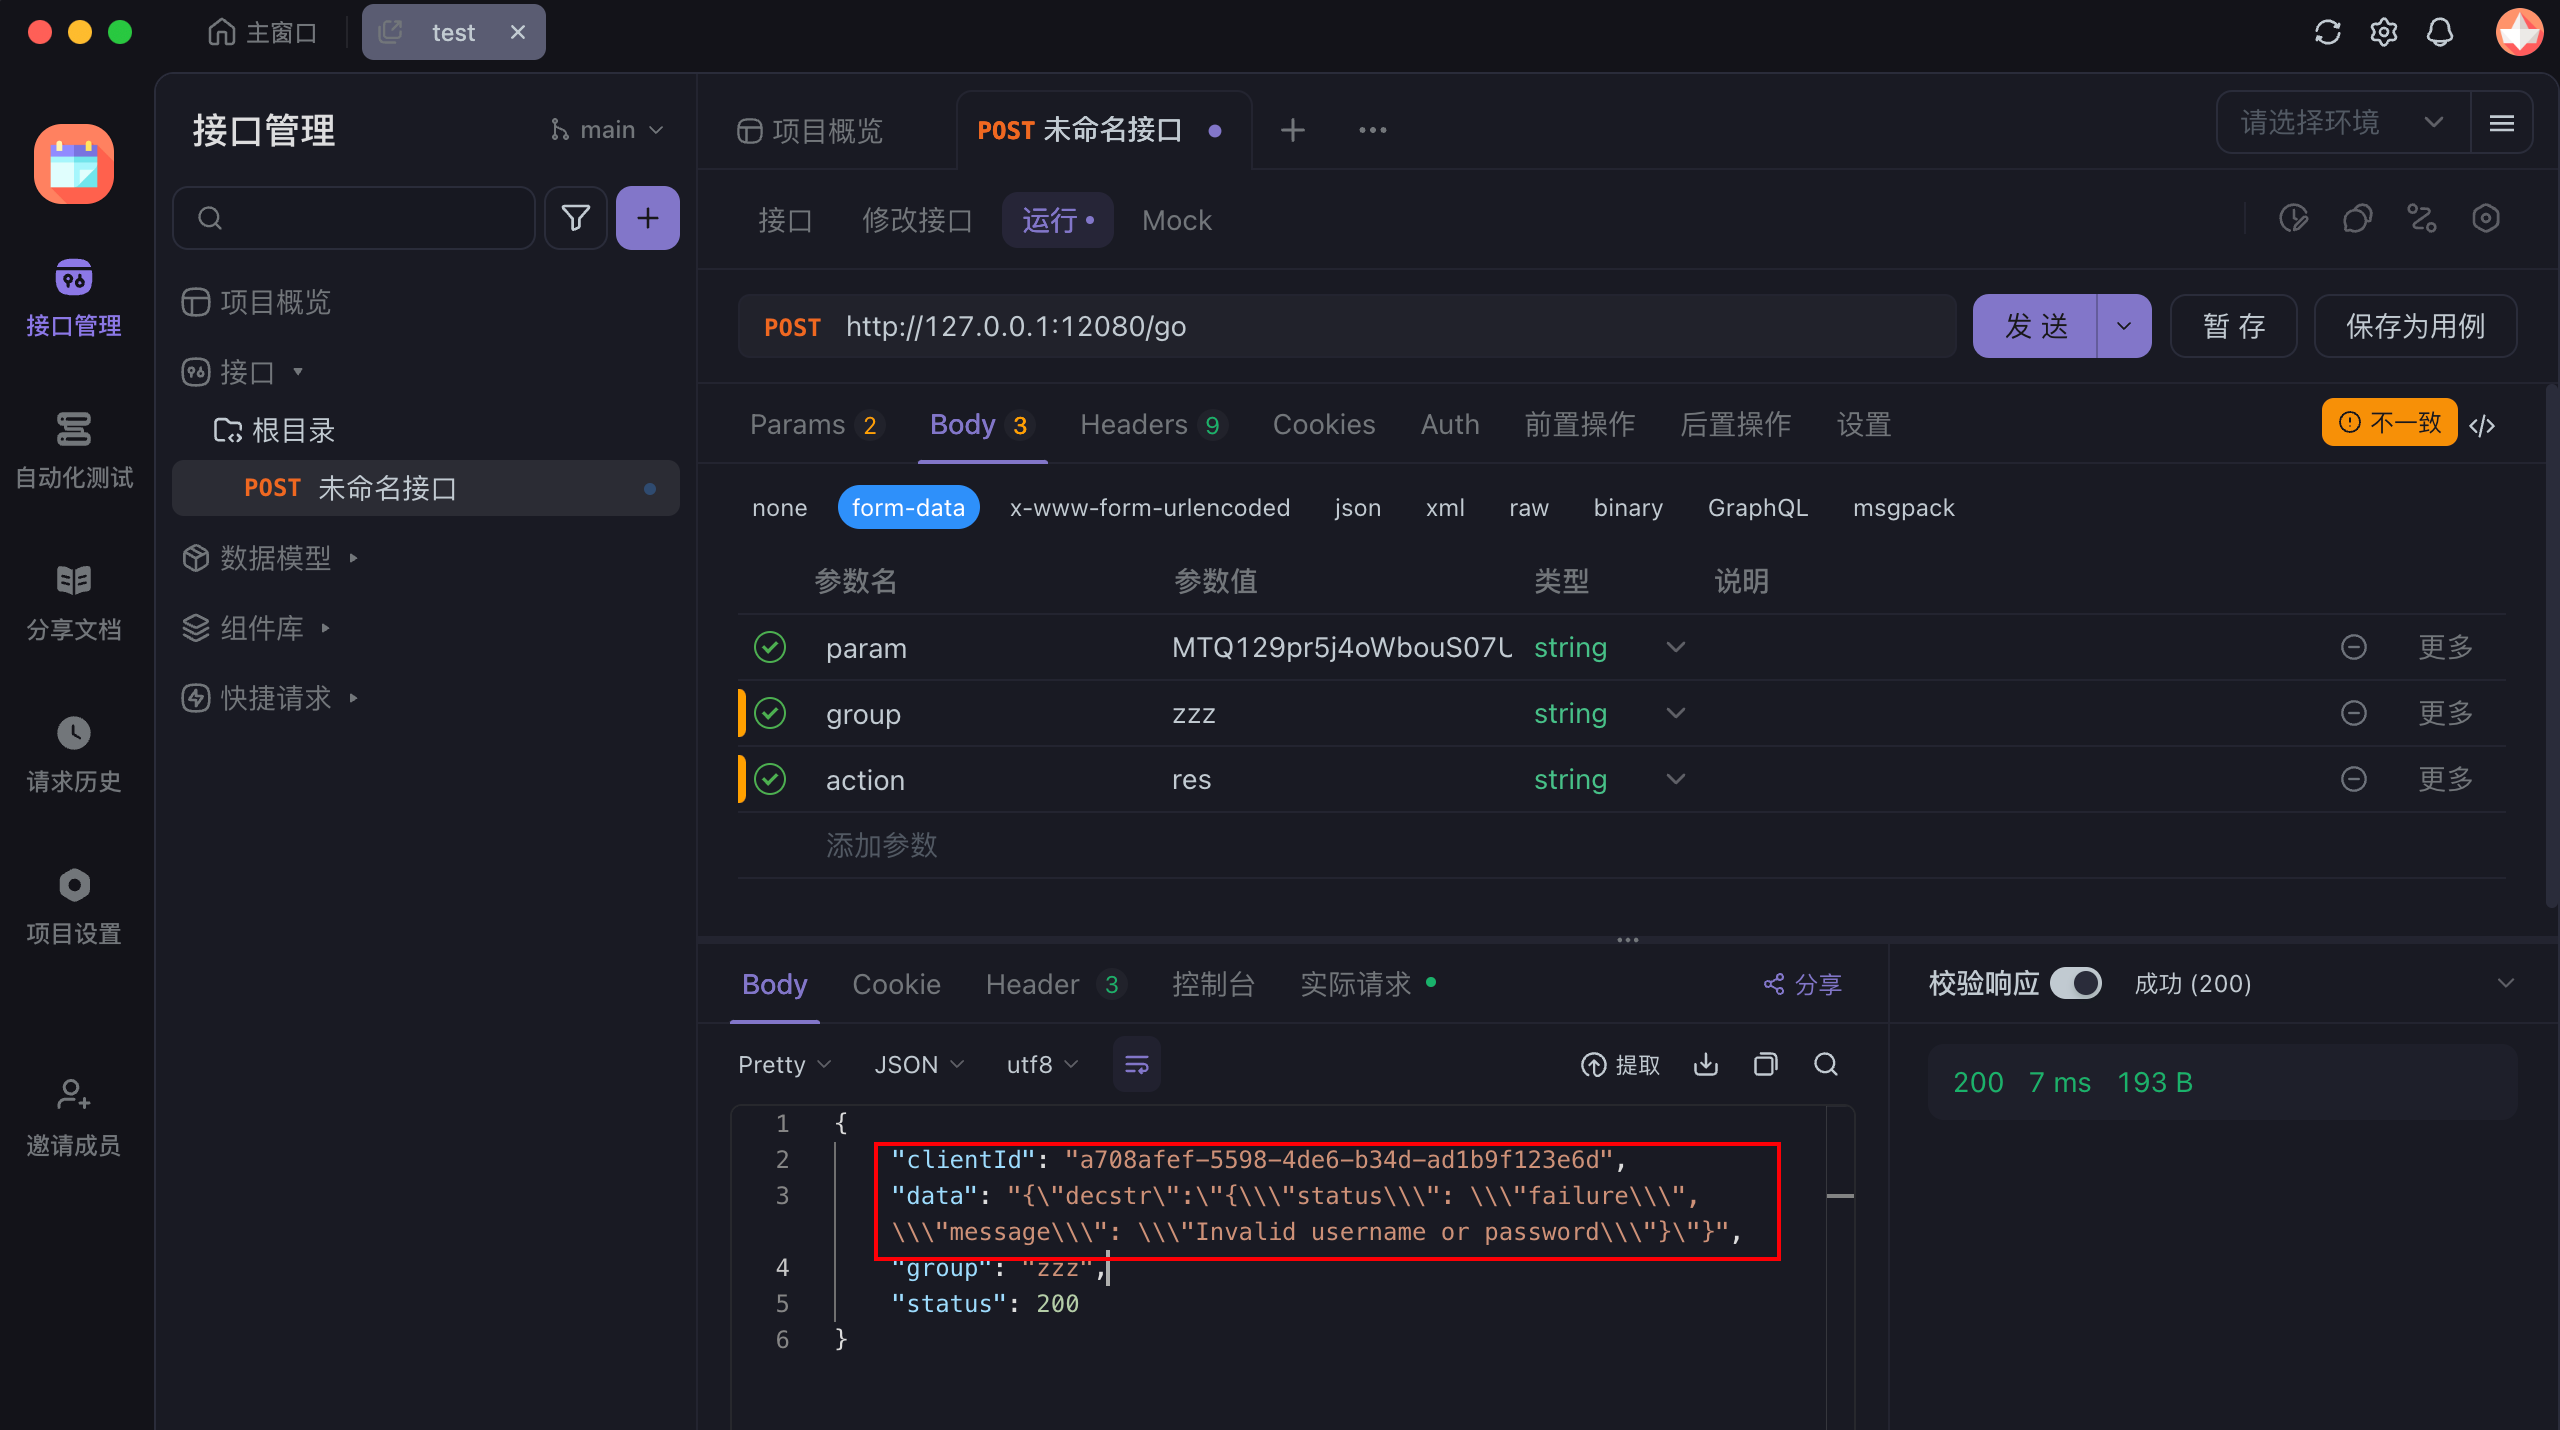2560x1430 pixels.
Task: Uncheck the action row checkbox
Action: (x=770, y=779)
